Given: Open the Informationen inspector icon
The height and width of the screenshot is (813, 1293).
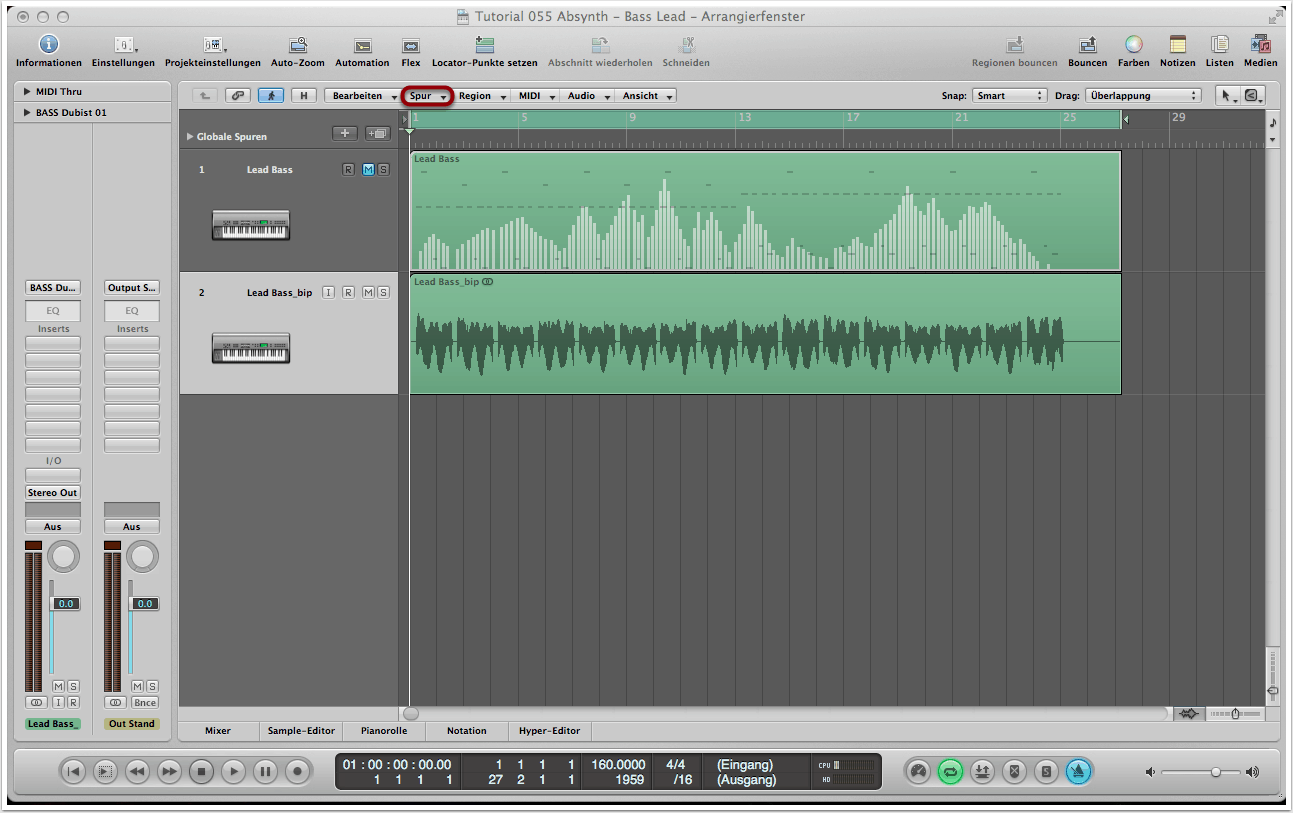Looking at the screenshot, I should pos(48,45).
